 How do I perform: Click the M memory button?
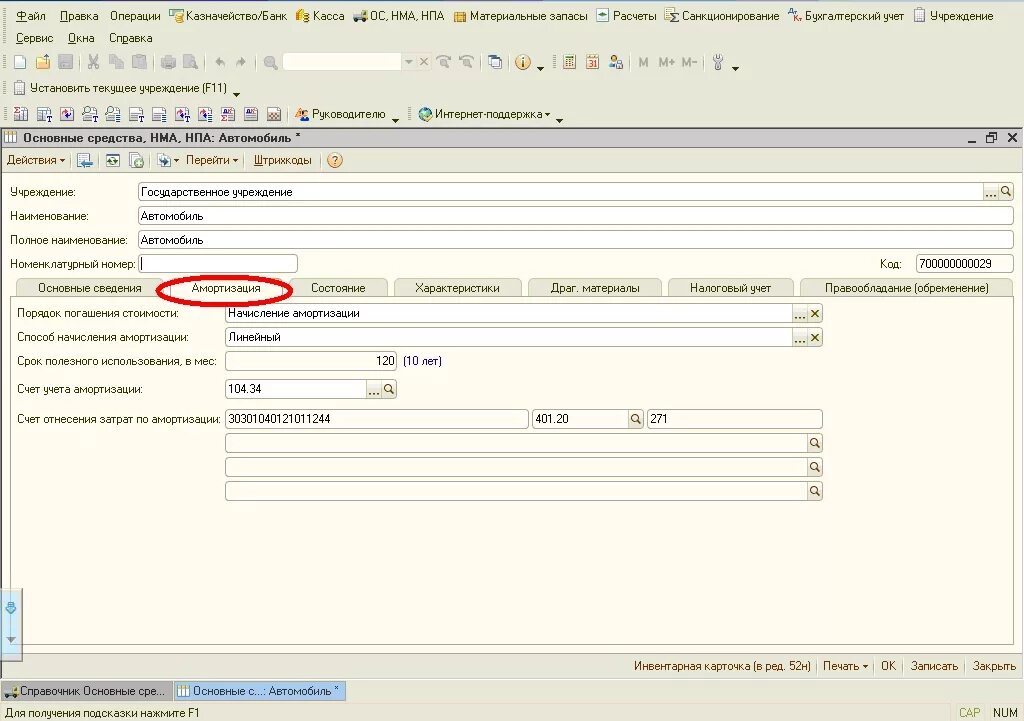[643, 62]
